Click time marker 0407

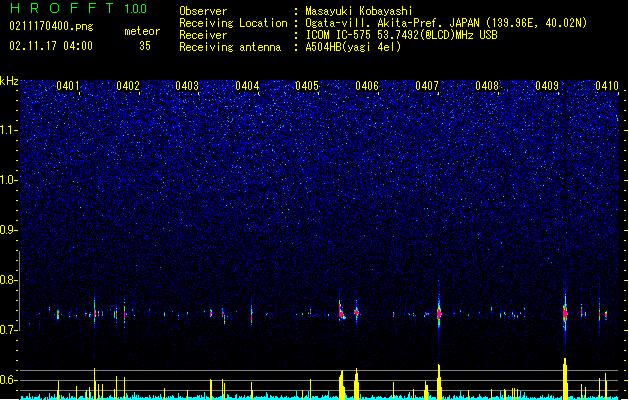click(x=427, y=86)
